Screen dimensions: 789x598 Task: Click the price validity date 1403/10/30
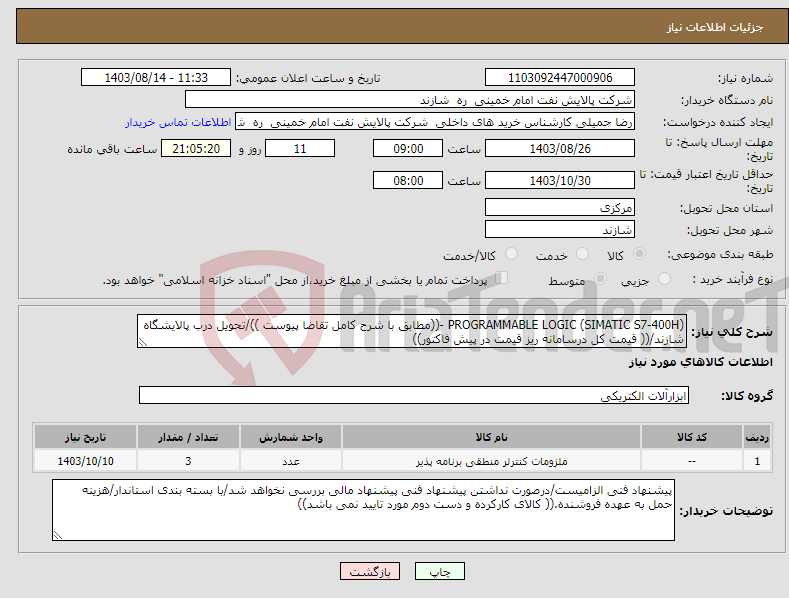pyautogui.click(x=560, y=180)
